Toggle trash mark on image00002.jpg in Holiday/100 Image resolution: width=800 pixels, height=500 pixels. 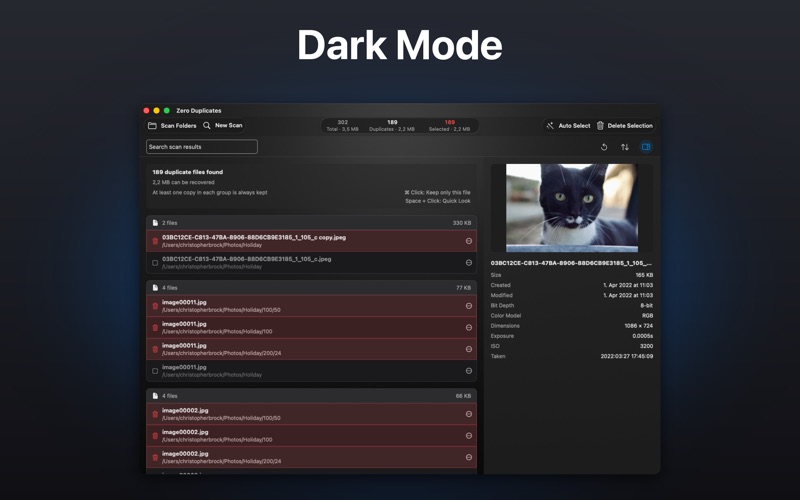[155, 436]
